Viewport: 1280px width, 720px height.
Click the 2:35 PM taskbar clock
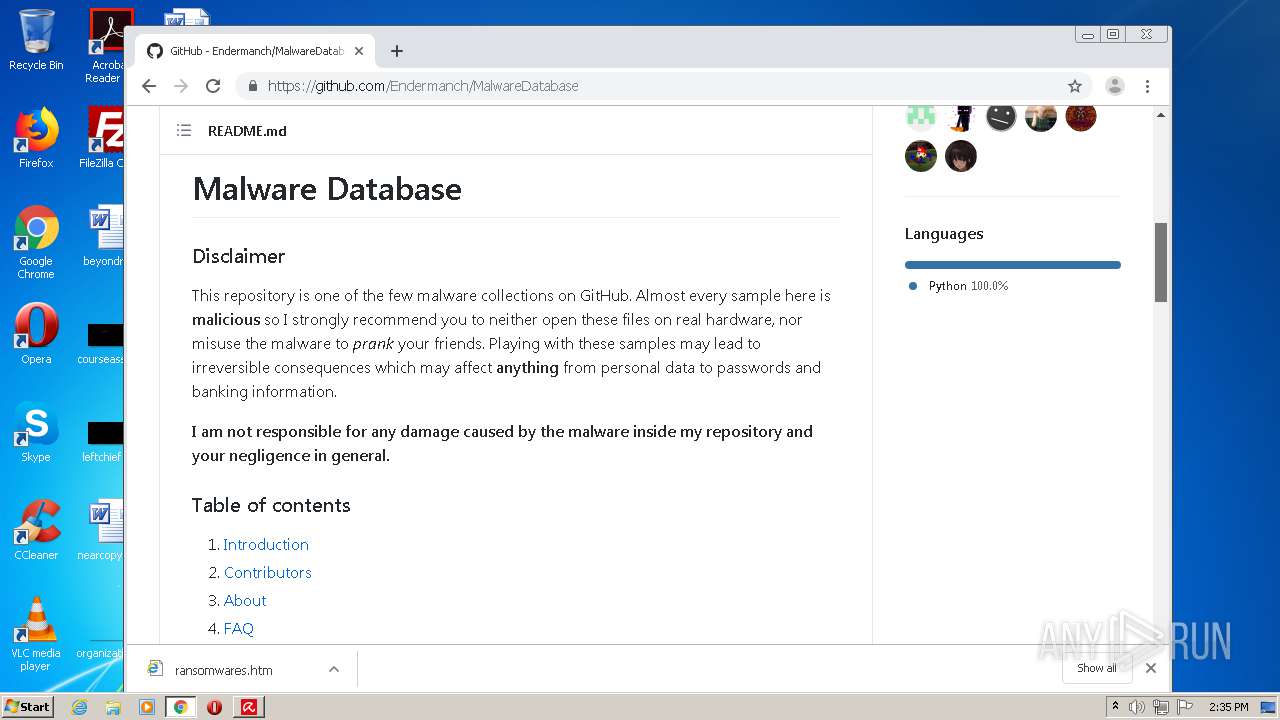tap(1228, 707)
